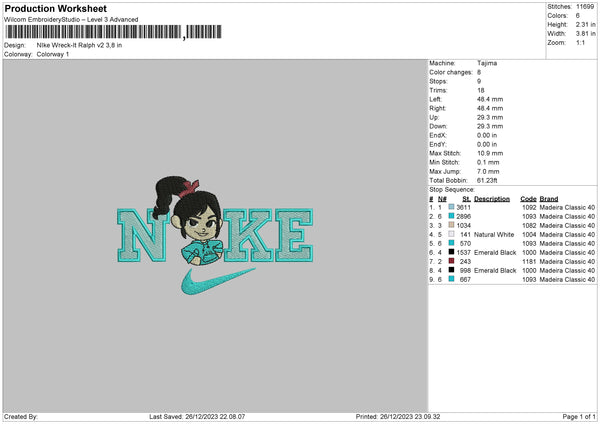
Task: Select the design name 'Nike Wreck-It Ralph v2 3,8 in'
Action: point(79,45)
